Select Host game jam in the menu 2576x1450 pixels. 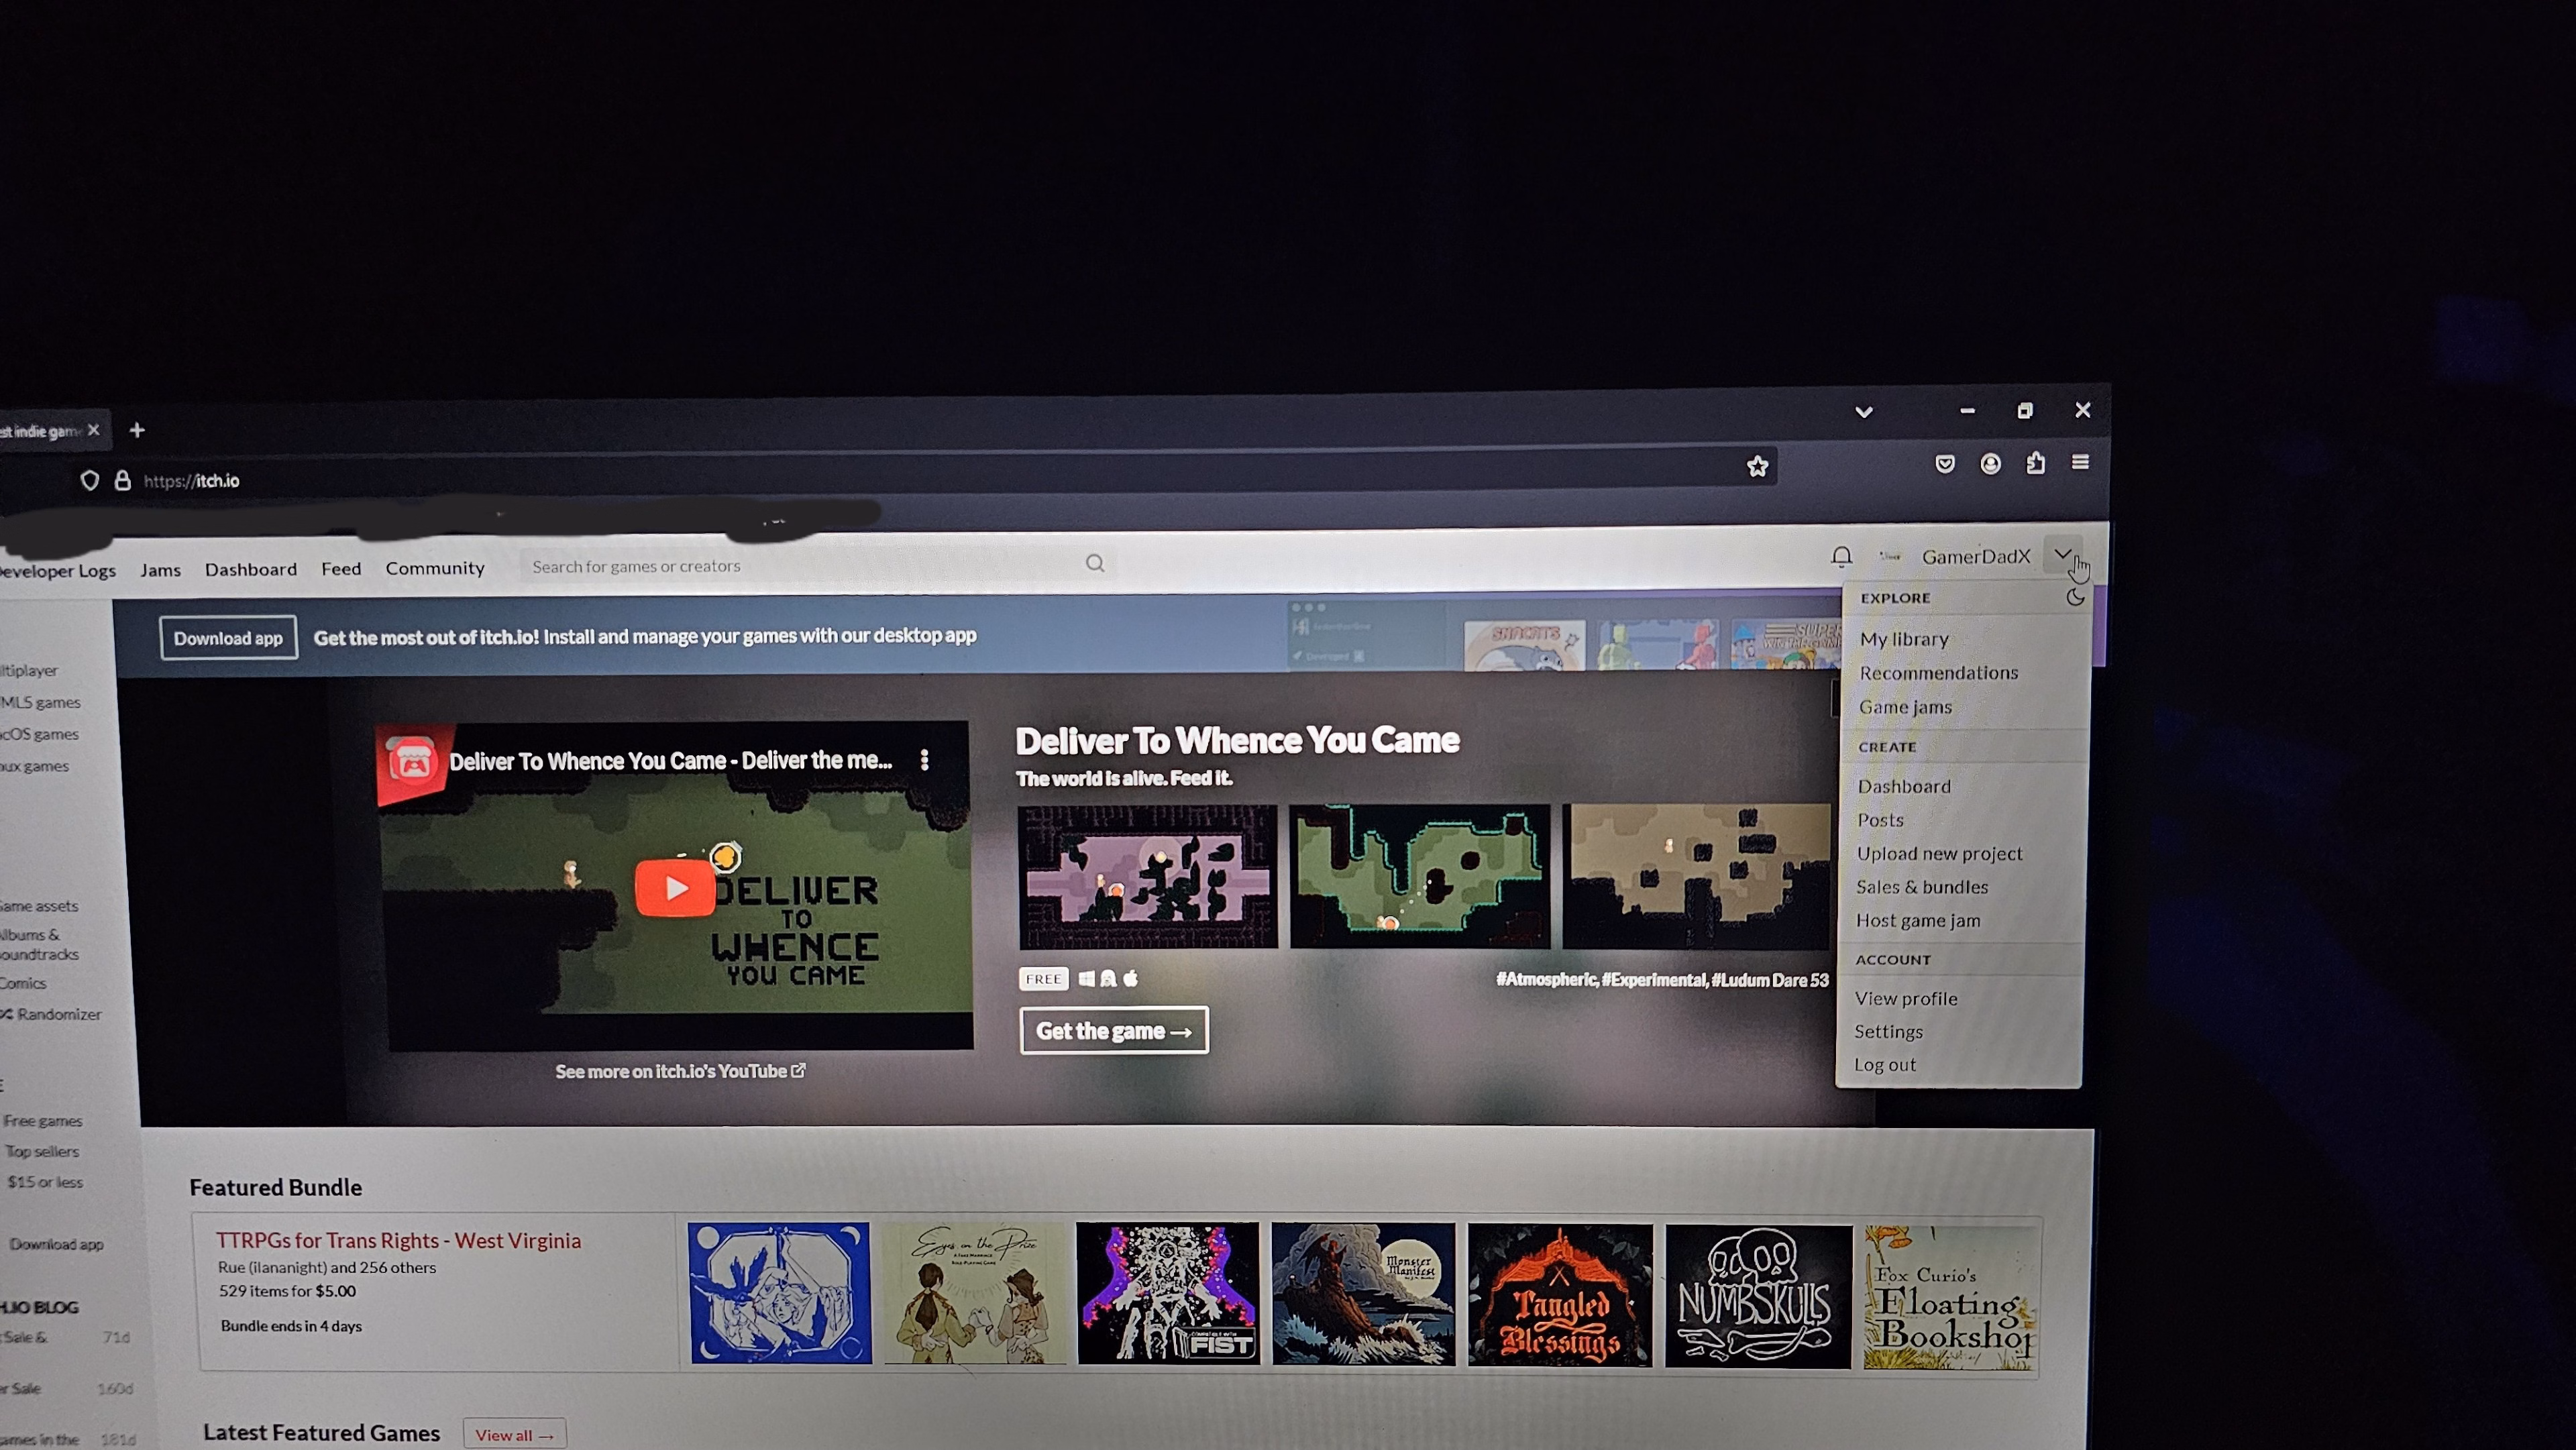pos(1918,920)
